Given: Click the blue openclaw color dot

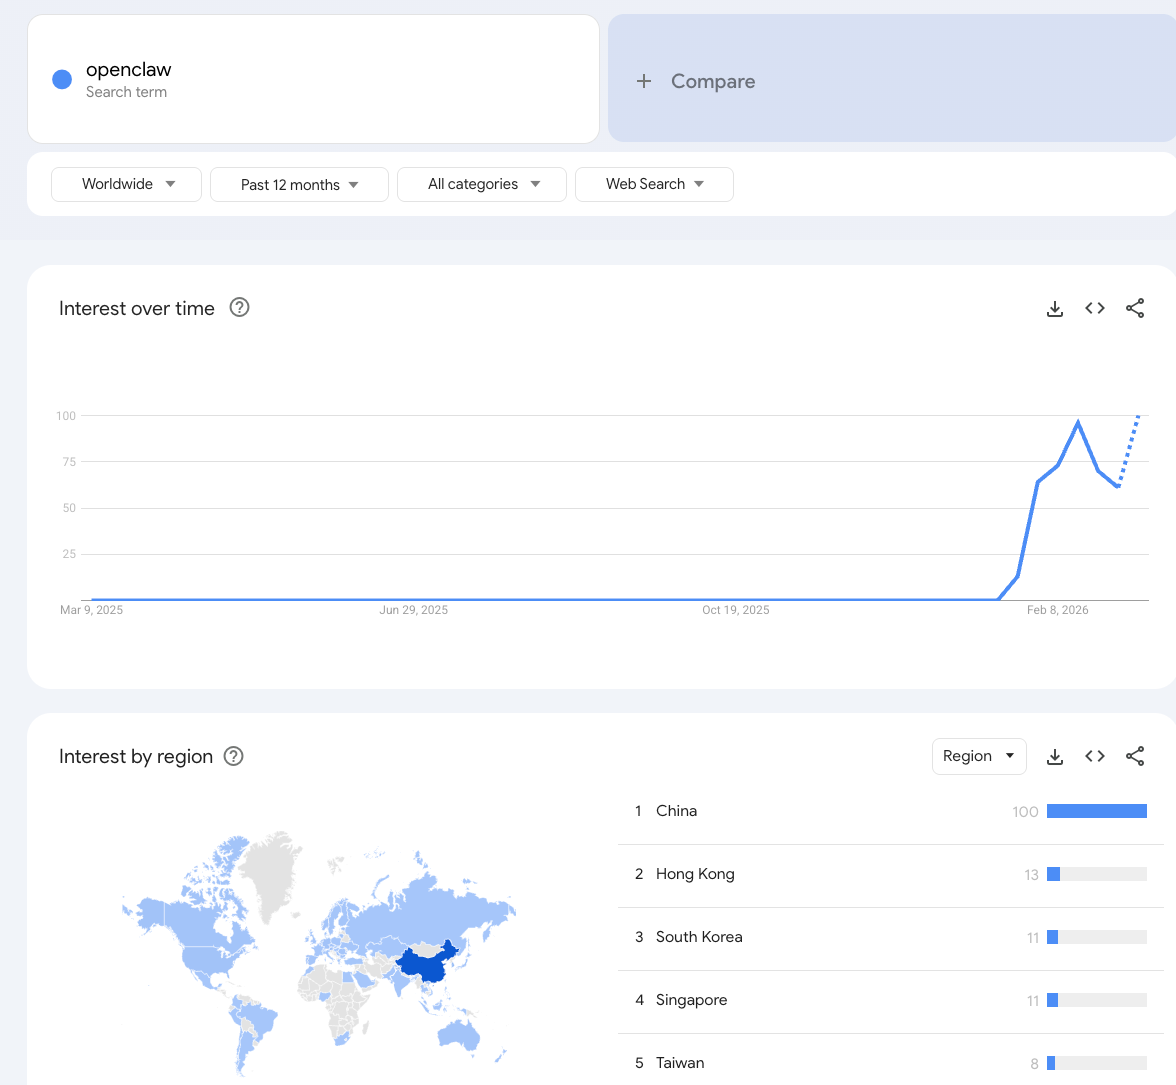Looking at the screenshot, I should (62, 80).
